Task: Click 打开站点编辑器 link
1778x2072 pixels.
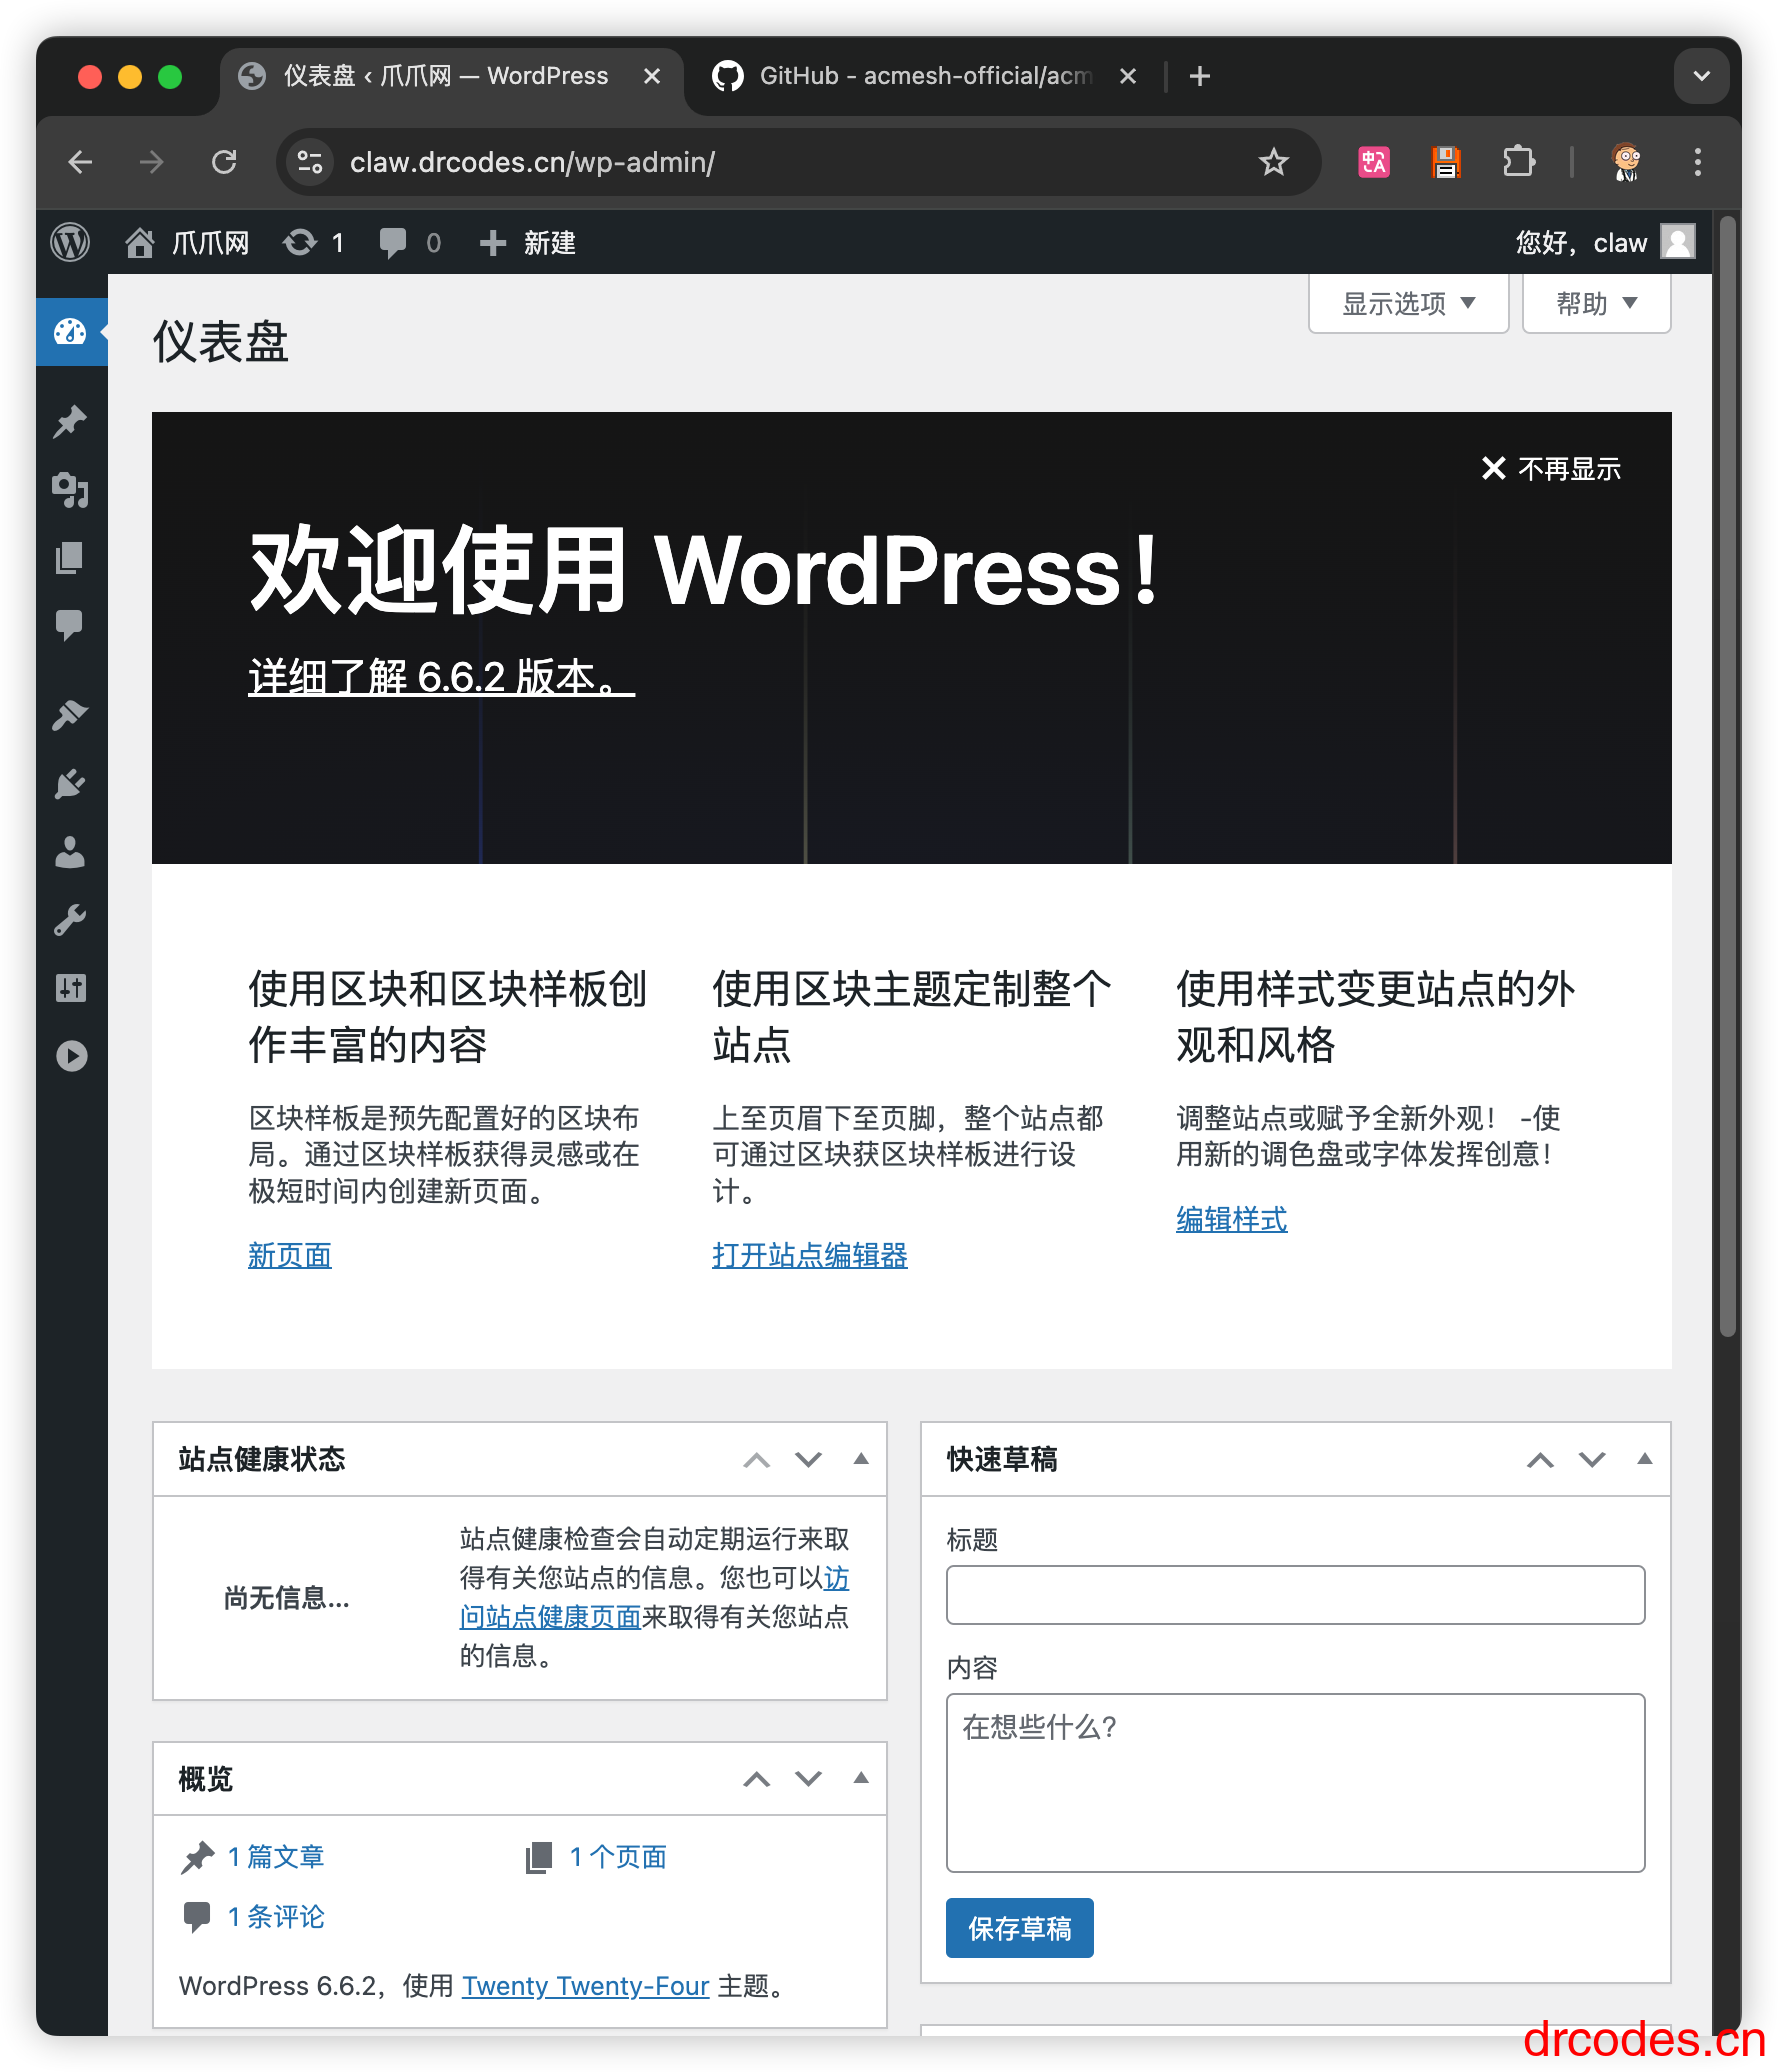Action: 810,1255
